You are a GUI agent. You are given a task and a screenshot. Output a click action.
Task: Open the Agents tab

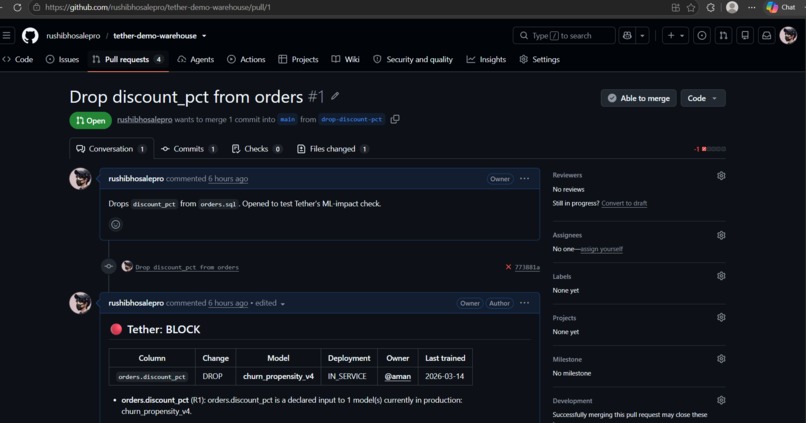pos(195,59)
